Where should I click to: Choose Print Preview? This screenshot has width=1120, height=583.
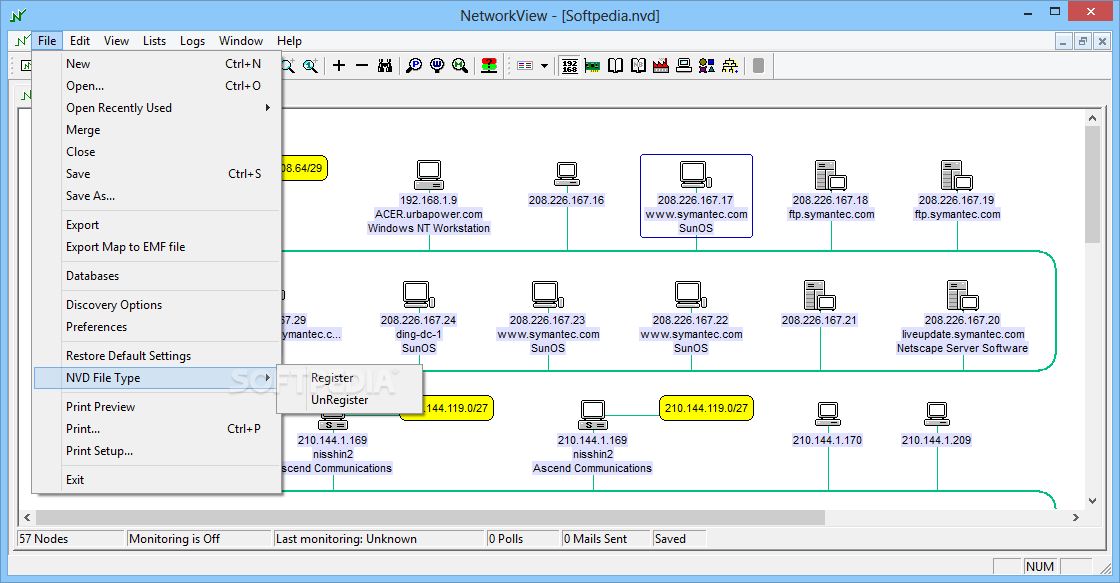pyautogui.click(x=156, y=407)
